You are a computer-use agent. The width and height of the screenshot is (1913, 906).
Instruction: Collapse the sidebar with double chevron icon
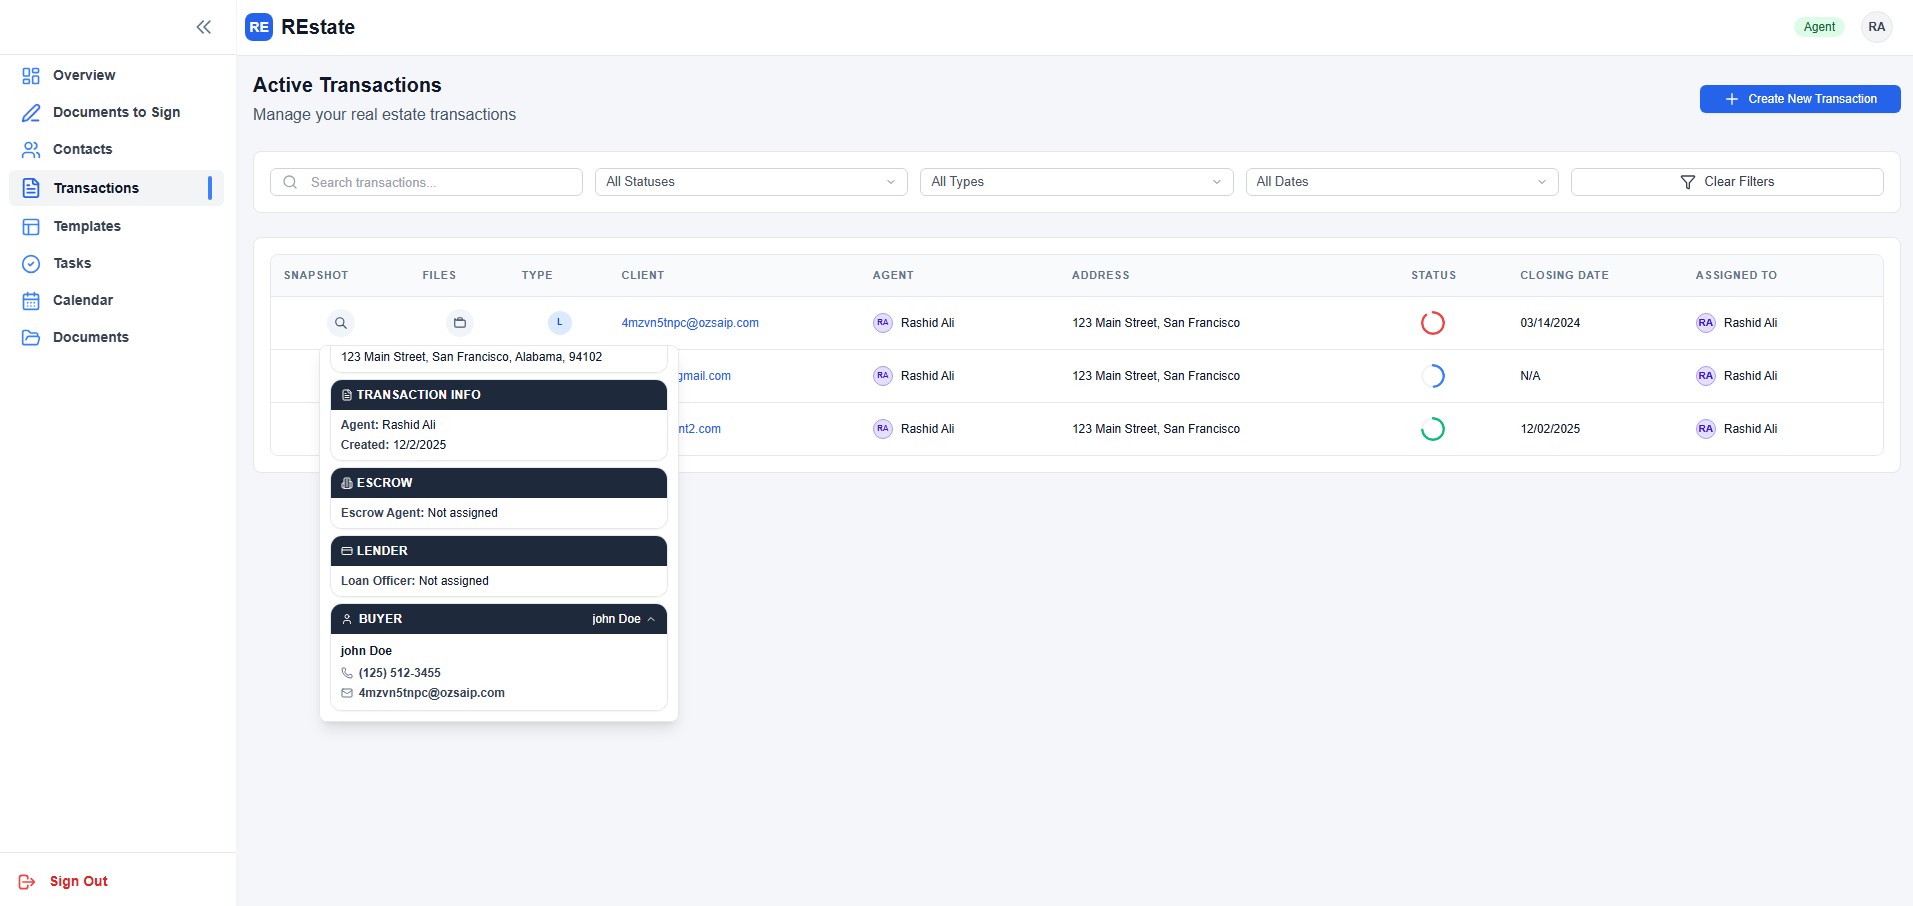[204, 27]
